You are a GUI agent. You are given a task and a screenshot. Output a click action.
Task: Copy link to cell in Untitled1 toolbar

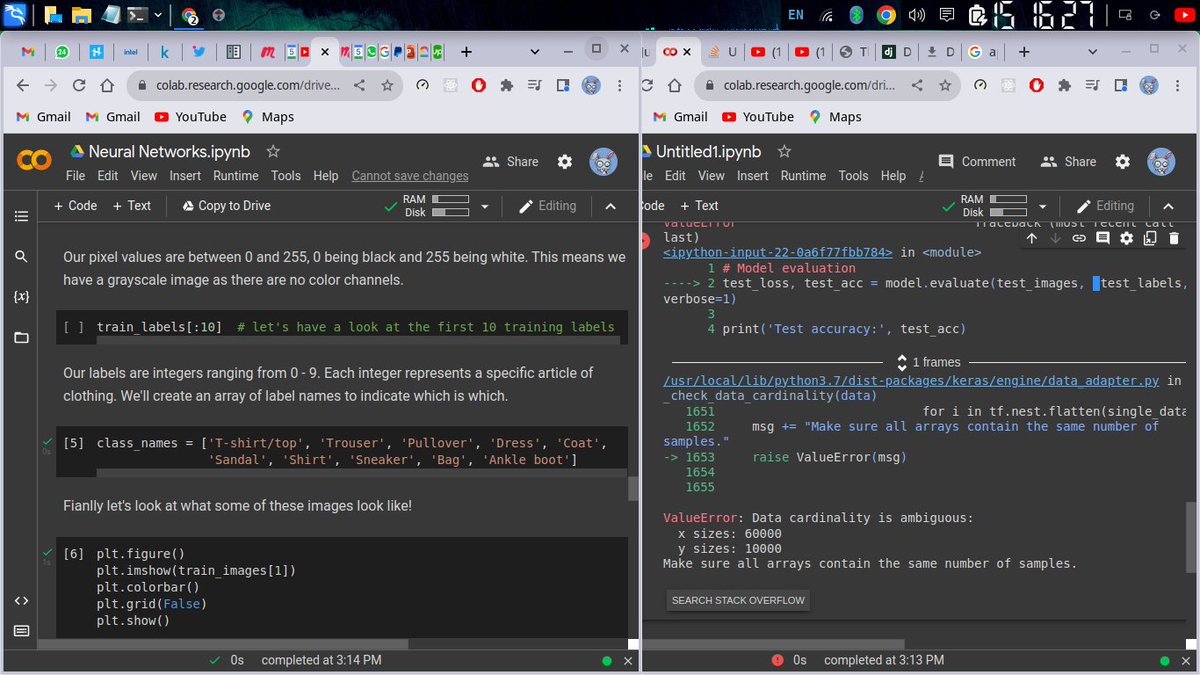coord(1079,238)
